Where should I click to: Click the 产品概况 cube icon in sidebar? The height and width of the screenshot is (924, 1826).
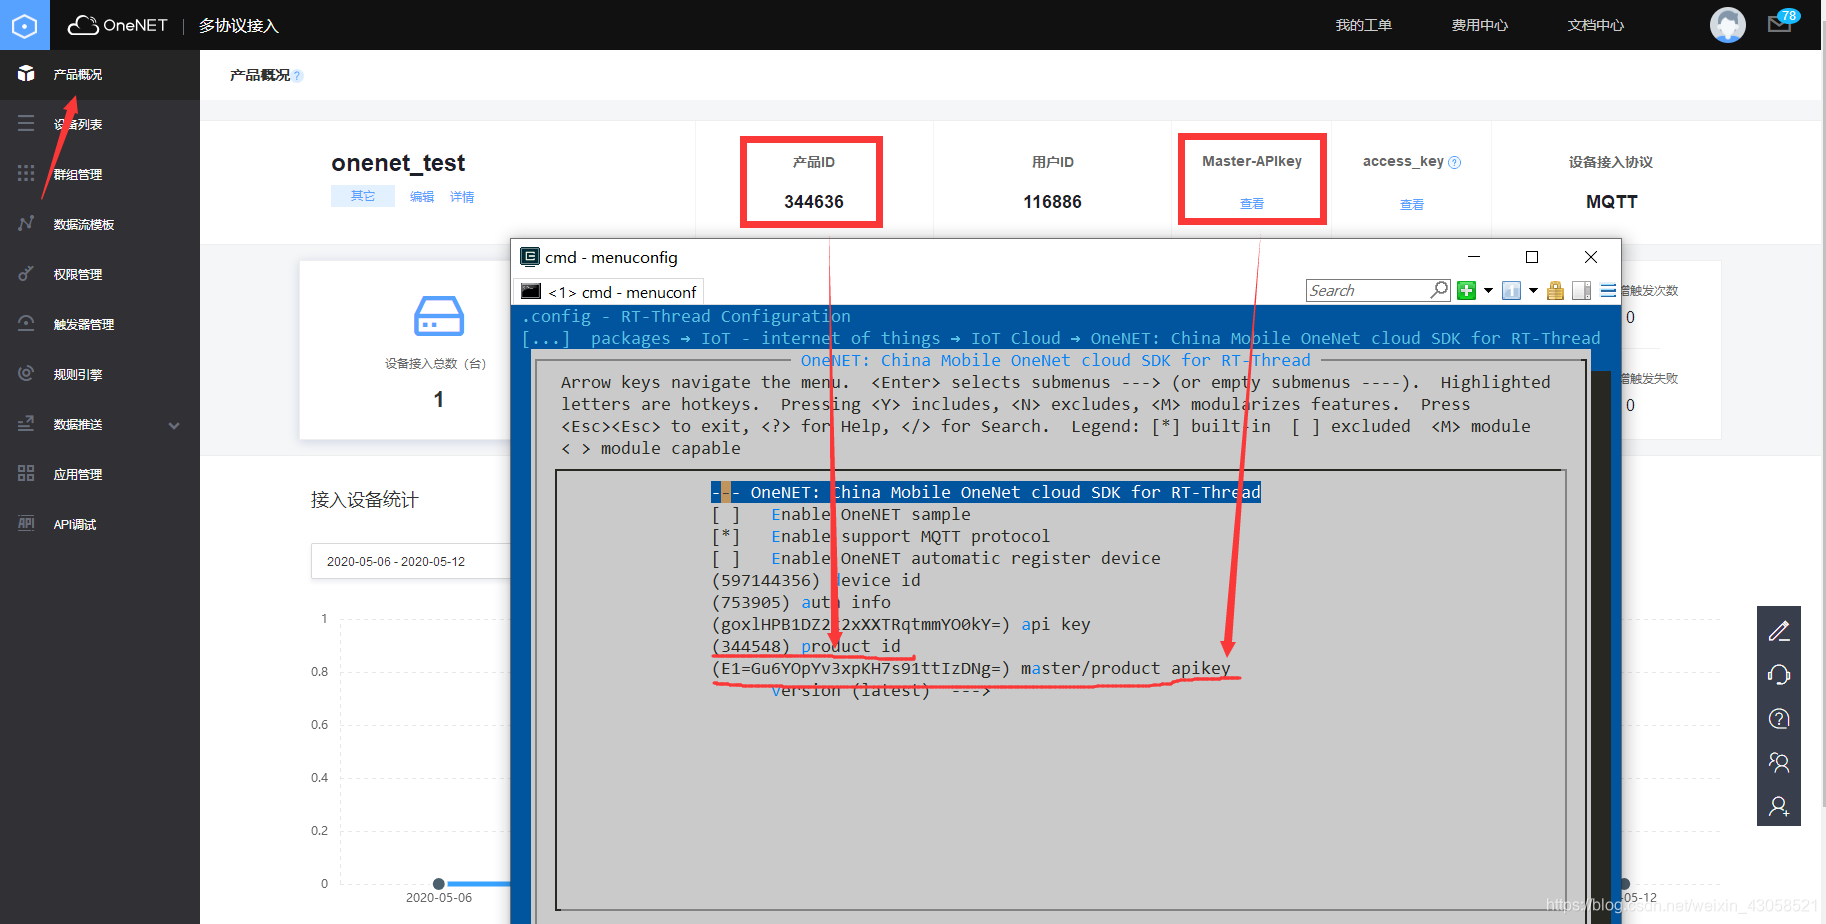coord(26,74)
